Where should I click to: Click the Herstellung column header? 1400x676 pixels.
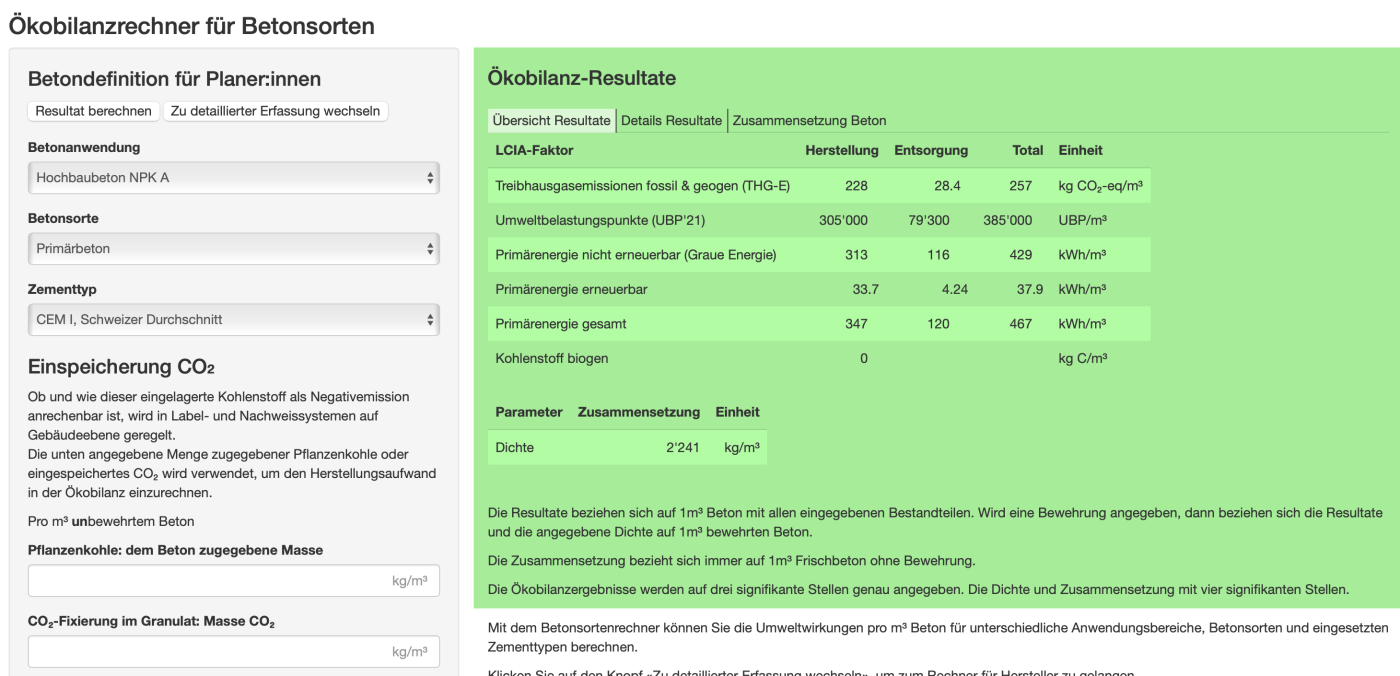tap(841, 151)
